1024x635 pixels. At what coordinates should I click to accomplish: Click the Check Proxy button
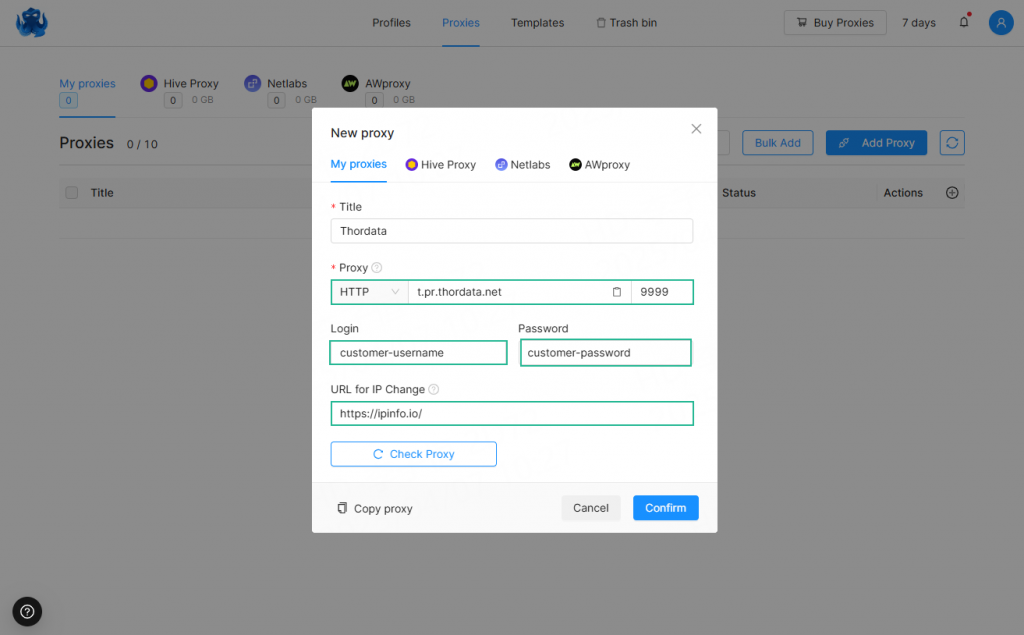[413, 454]
